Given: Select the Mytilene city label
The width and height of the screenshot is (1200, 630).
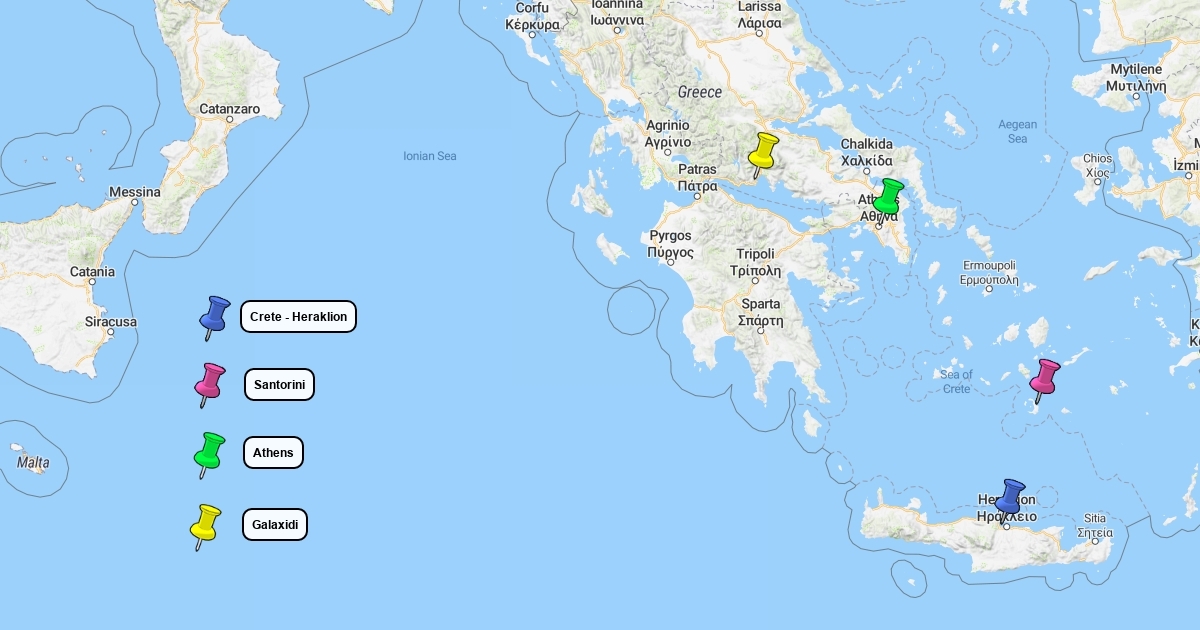Looking at the screenshot, I should click(1137, 77).
